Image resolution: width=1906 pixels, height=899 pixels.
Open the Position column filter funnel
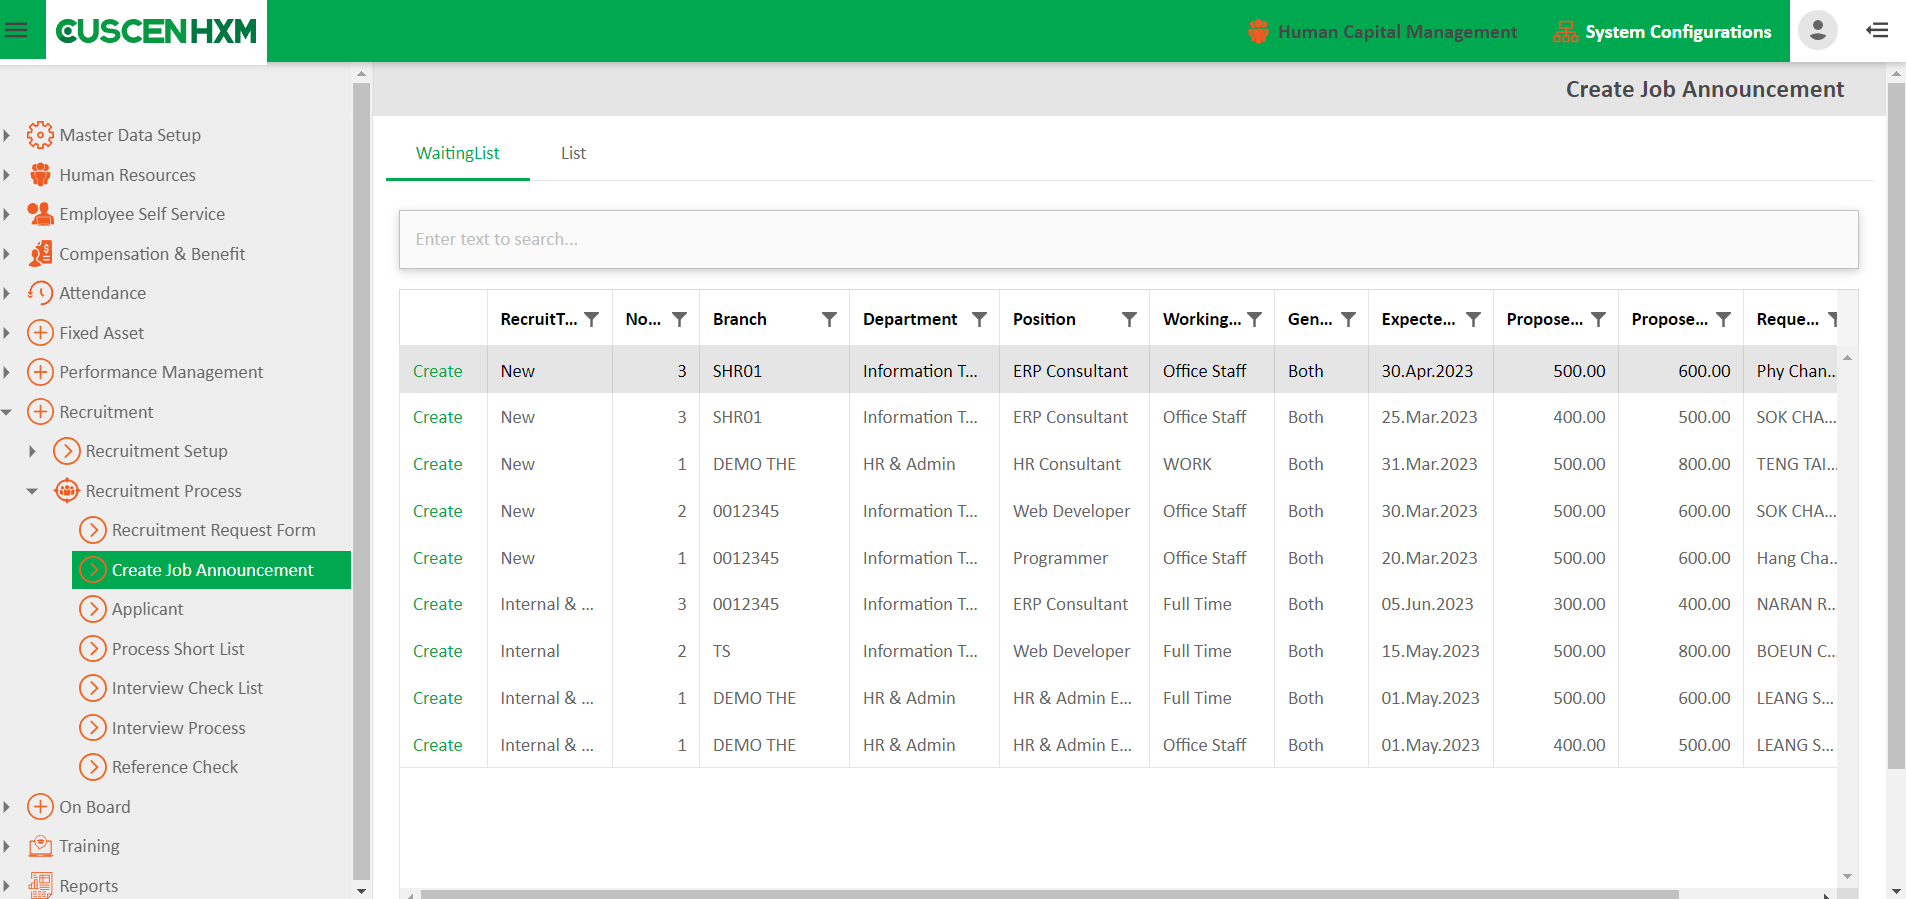point(1129,319)
